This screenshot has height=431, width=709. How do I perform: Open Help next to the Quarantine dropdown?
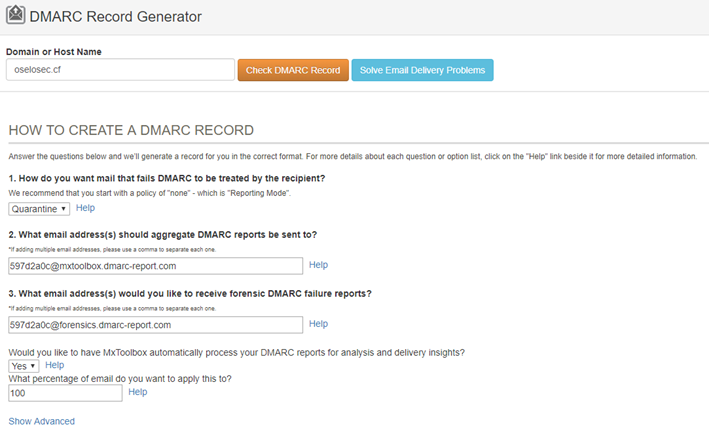coord(85,208)
